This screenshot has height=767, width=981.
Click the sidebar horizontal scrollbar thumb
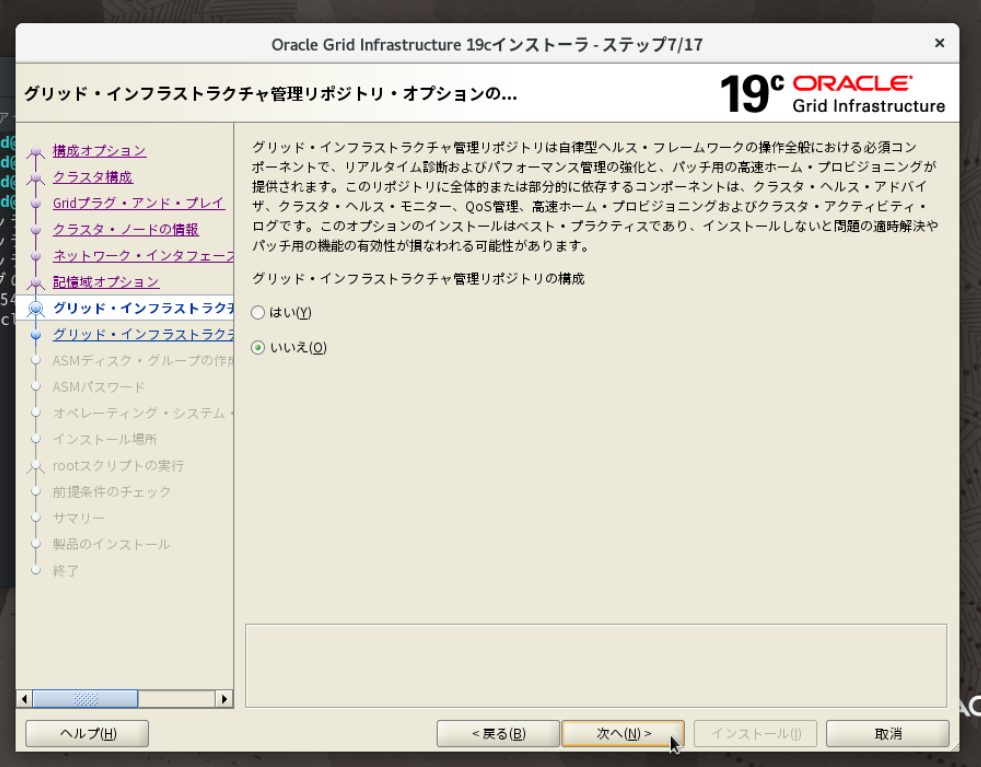[x=85, y=699]
